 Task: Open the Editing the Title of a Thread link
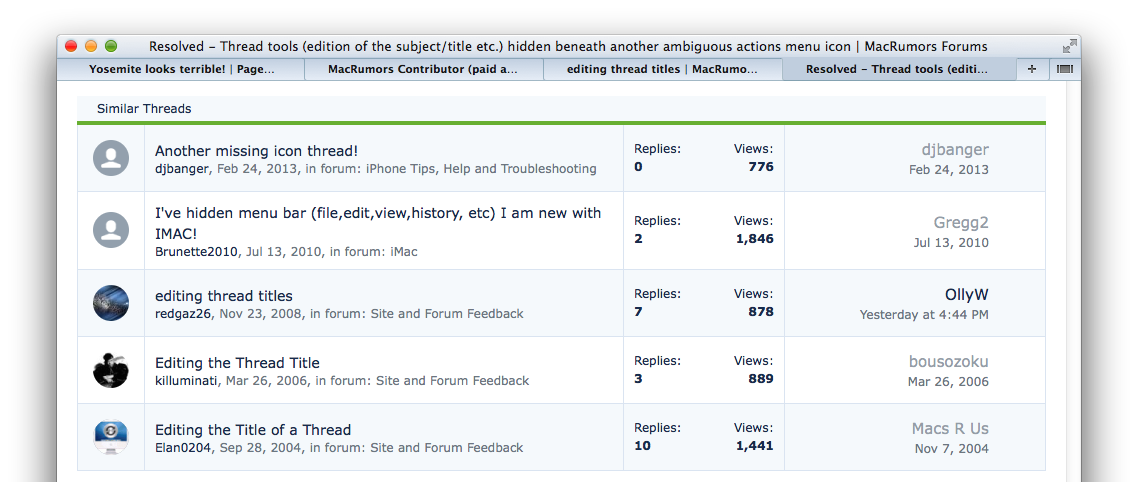tap(253, 430)
